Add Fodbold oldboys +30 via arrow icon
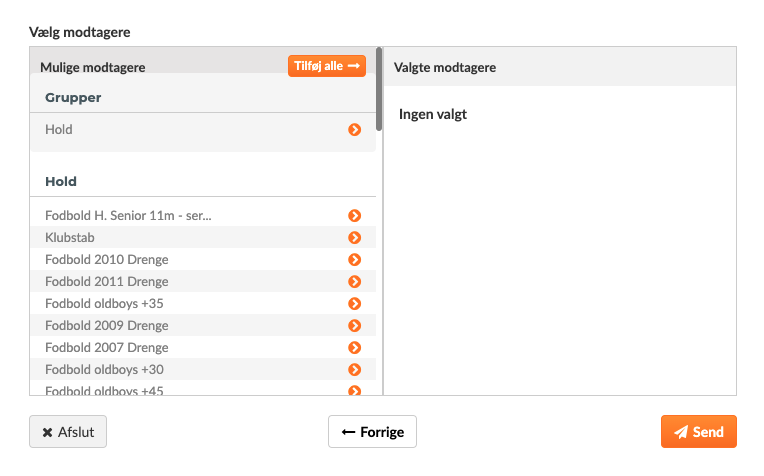The width and height of the screenshot is (764, 476). pos(354,369)
